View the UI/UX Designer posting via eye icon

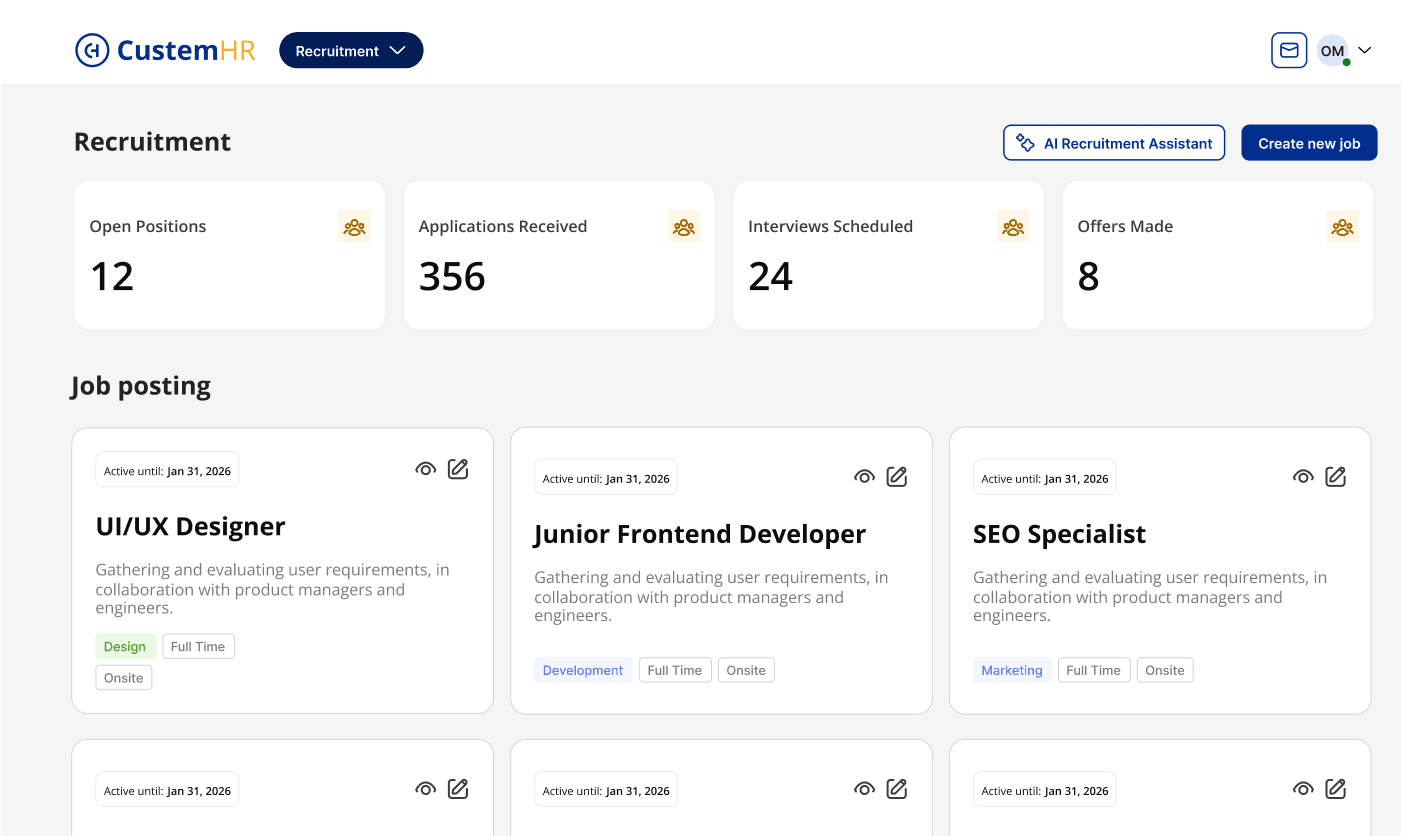426,469
